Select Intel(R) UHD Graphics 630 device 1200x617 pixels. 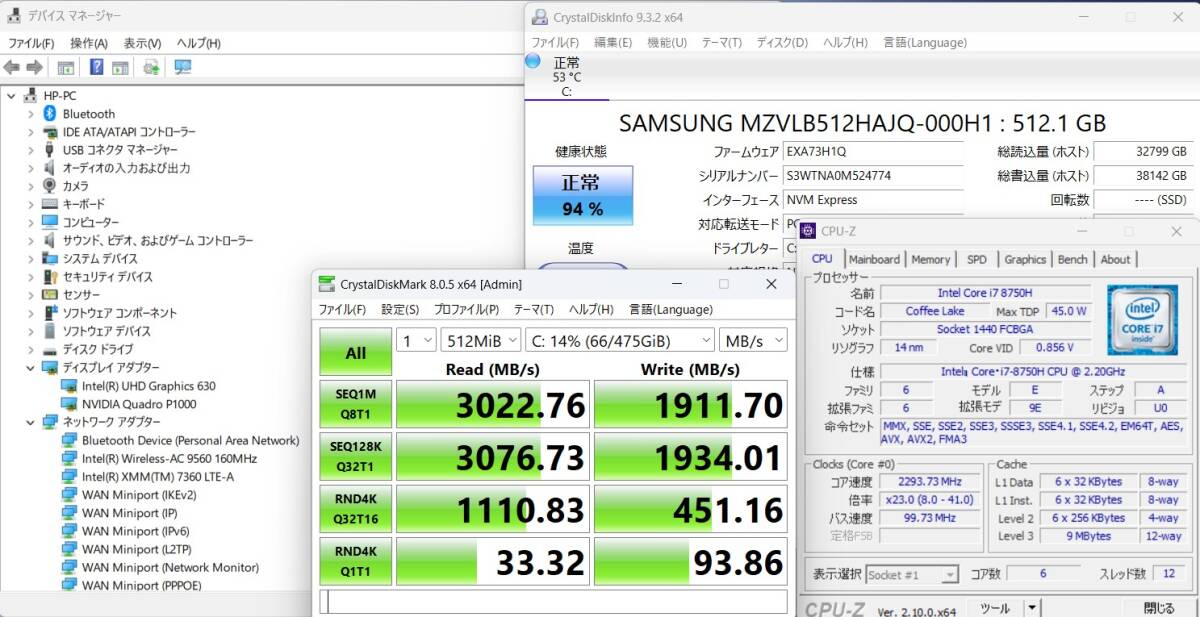[148, 386]
